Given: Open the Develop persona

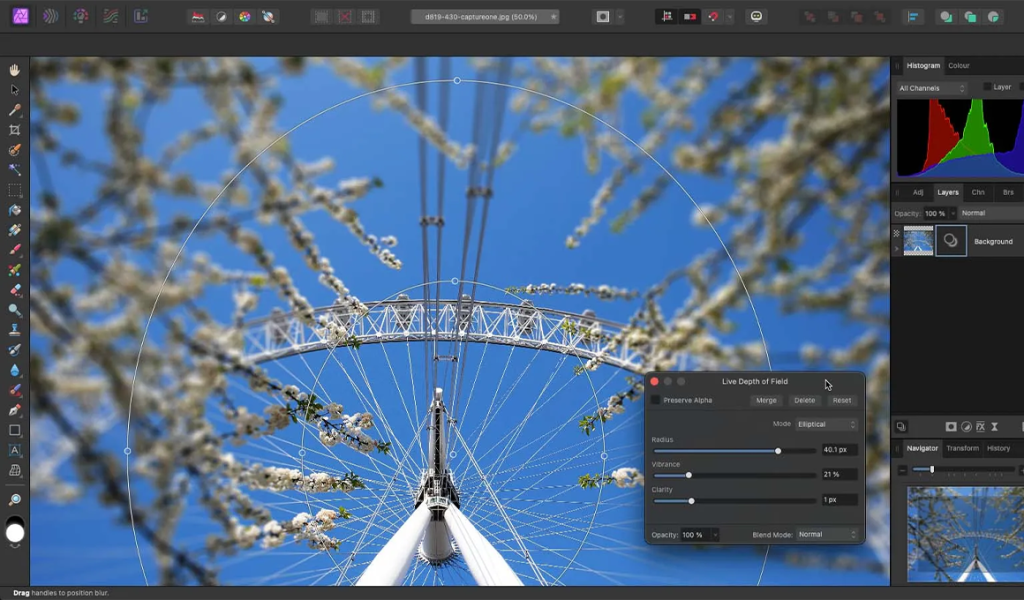Looking at the screenshot, I should click(80, 16).
